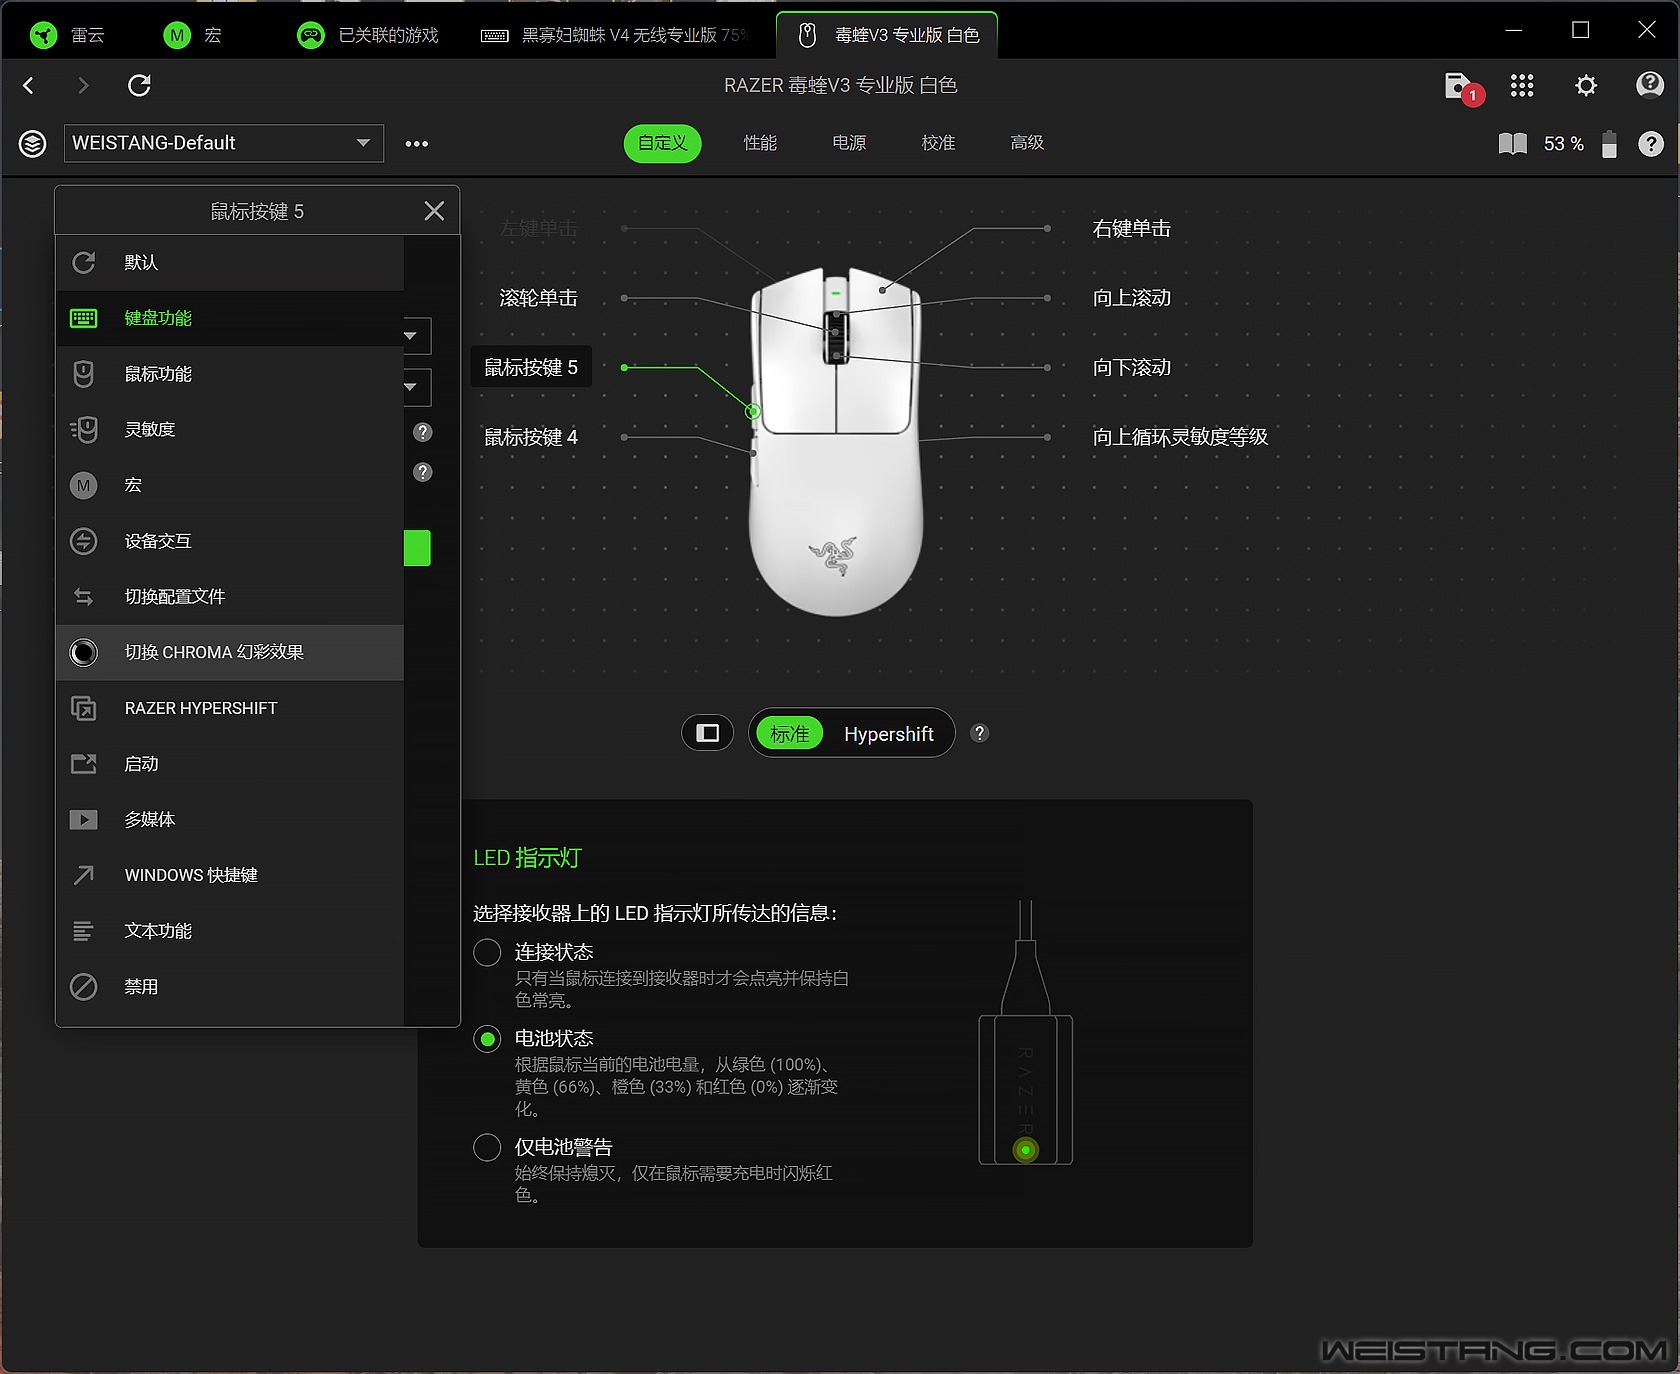Choose 禁用 disable option
This screenshot has height=1374, width=1680.
coord(230,987)
